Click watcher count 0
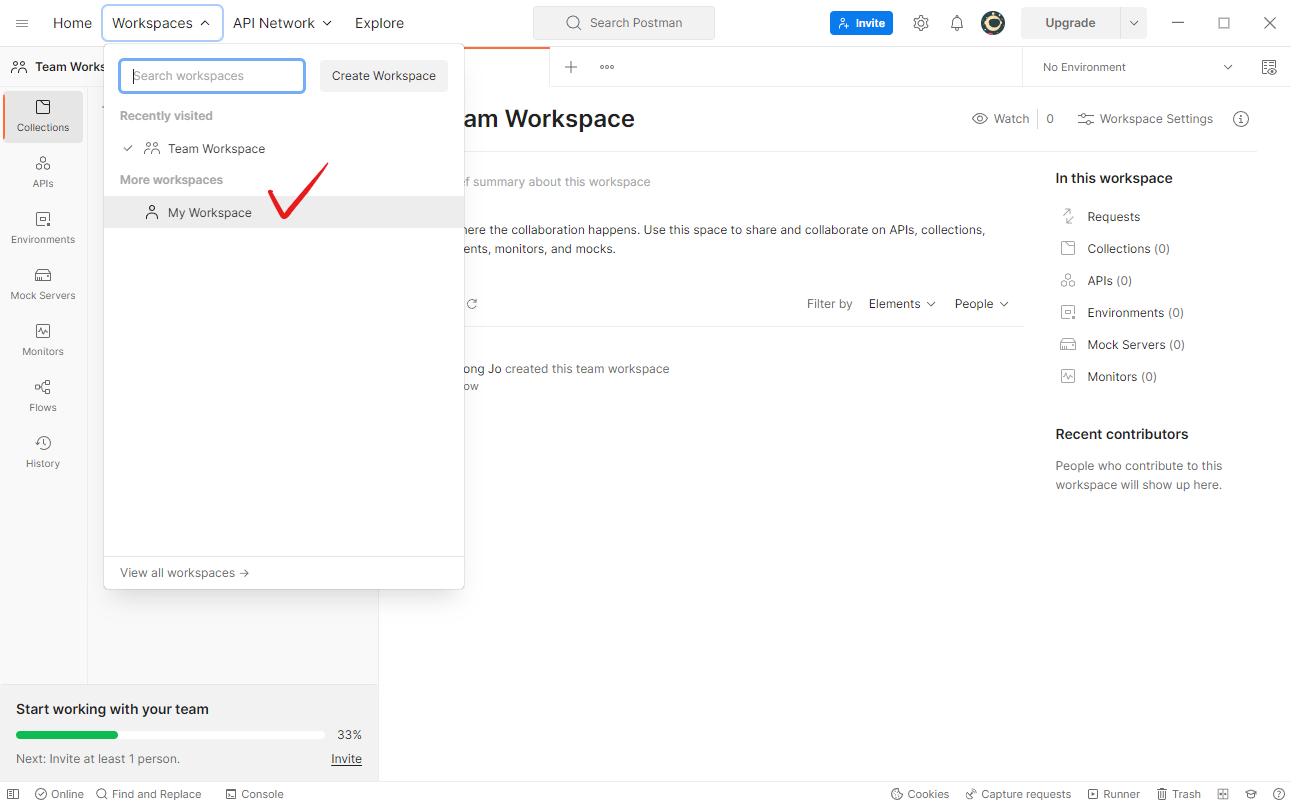 pos(1050,119)
